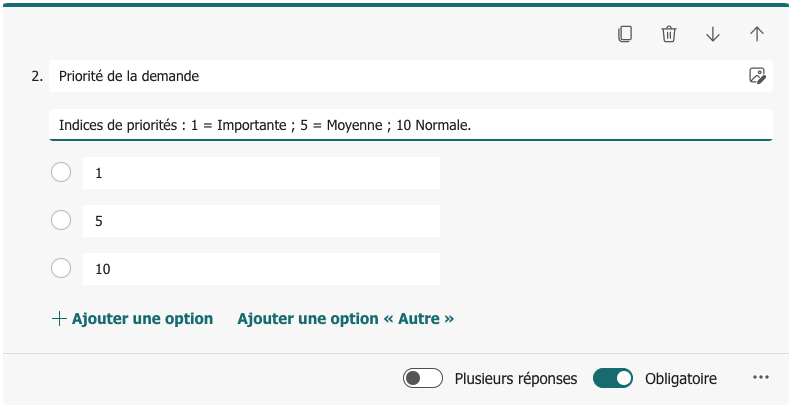Image resolution: width=795 pixels, height=410 pixels.
Task: Click the option text box containing 1
Action: click(x=261, y=173)
